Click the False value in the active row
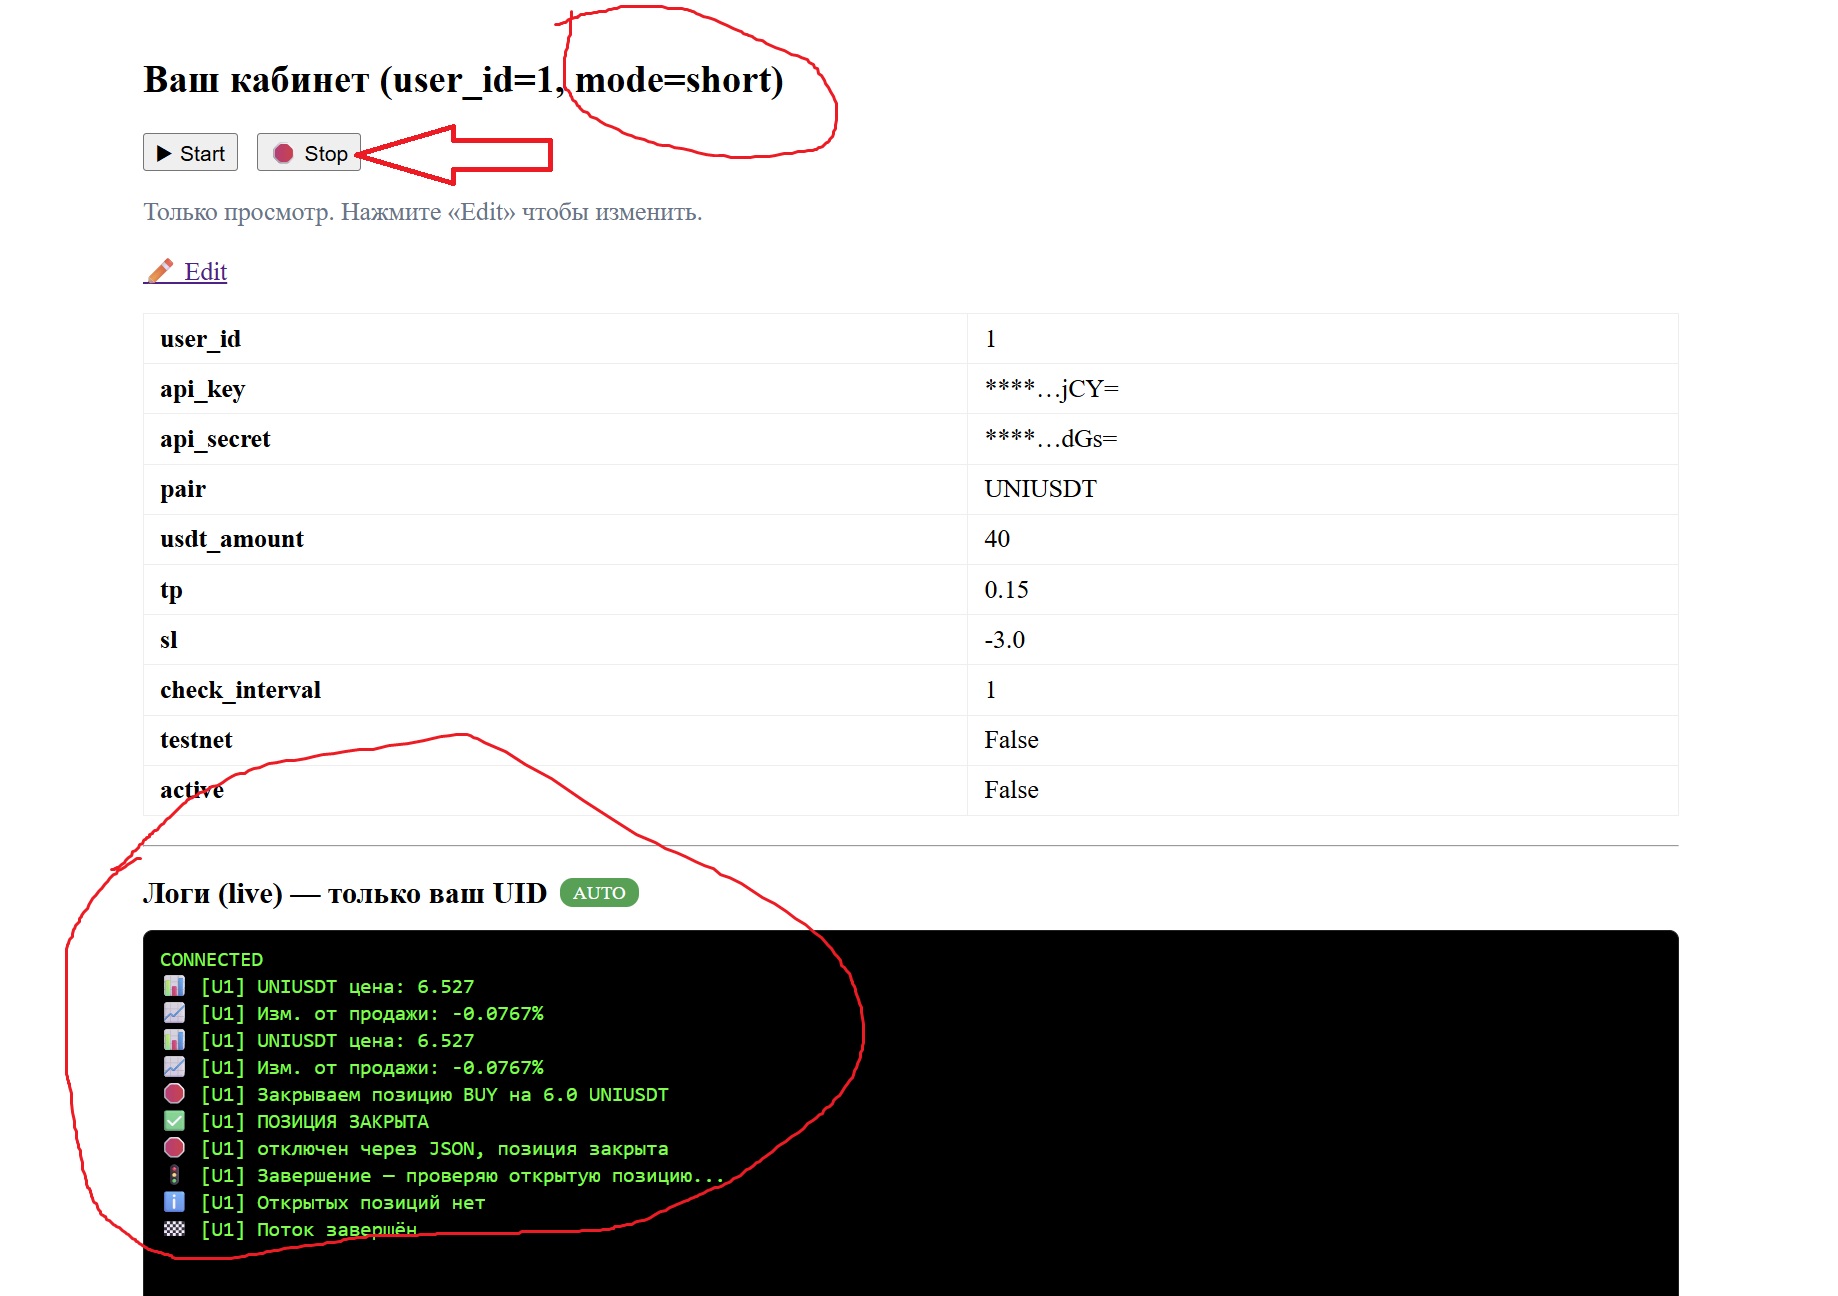Screen dimensions: 1838x1296 coord(1011,790)
